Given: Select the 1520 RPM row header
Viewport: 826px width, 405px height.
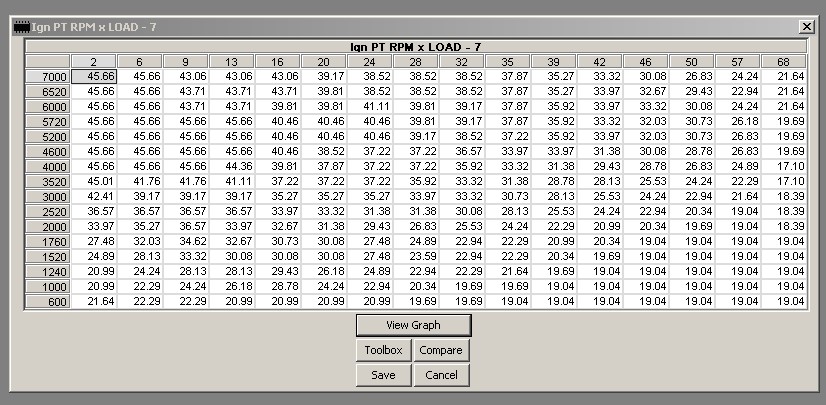Looking at the screenshot, I should tap(47, 256).
